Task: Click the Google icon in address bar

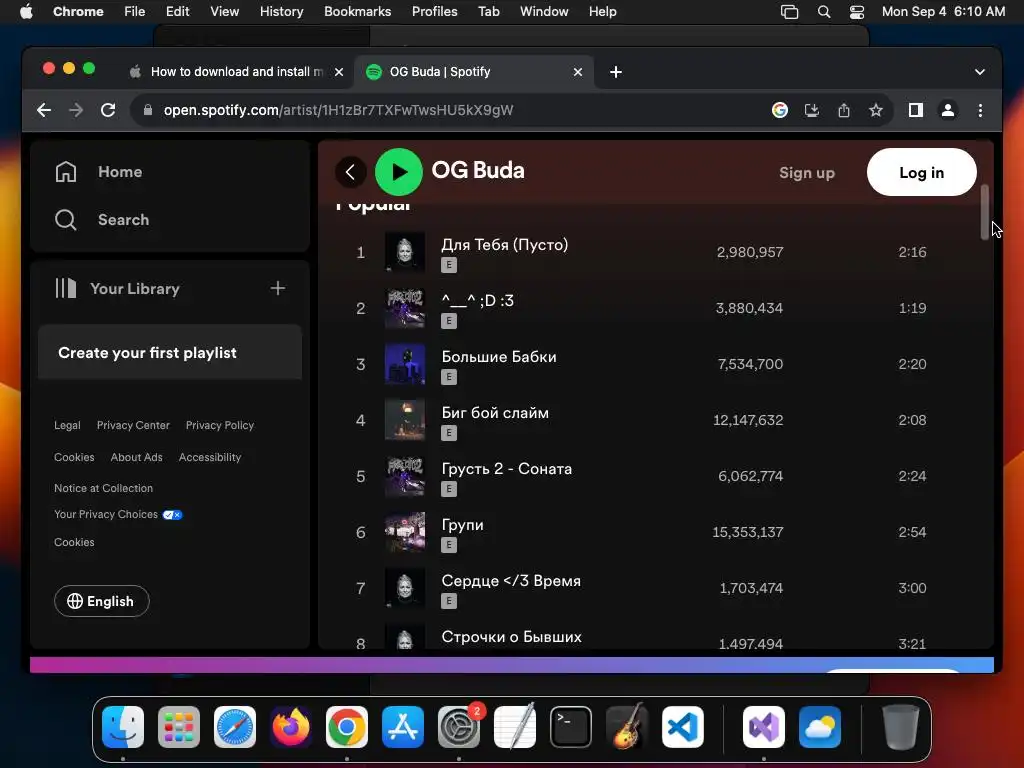Action: pyautogui.click(x=780, y=110)
